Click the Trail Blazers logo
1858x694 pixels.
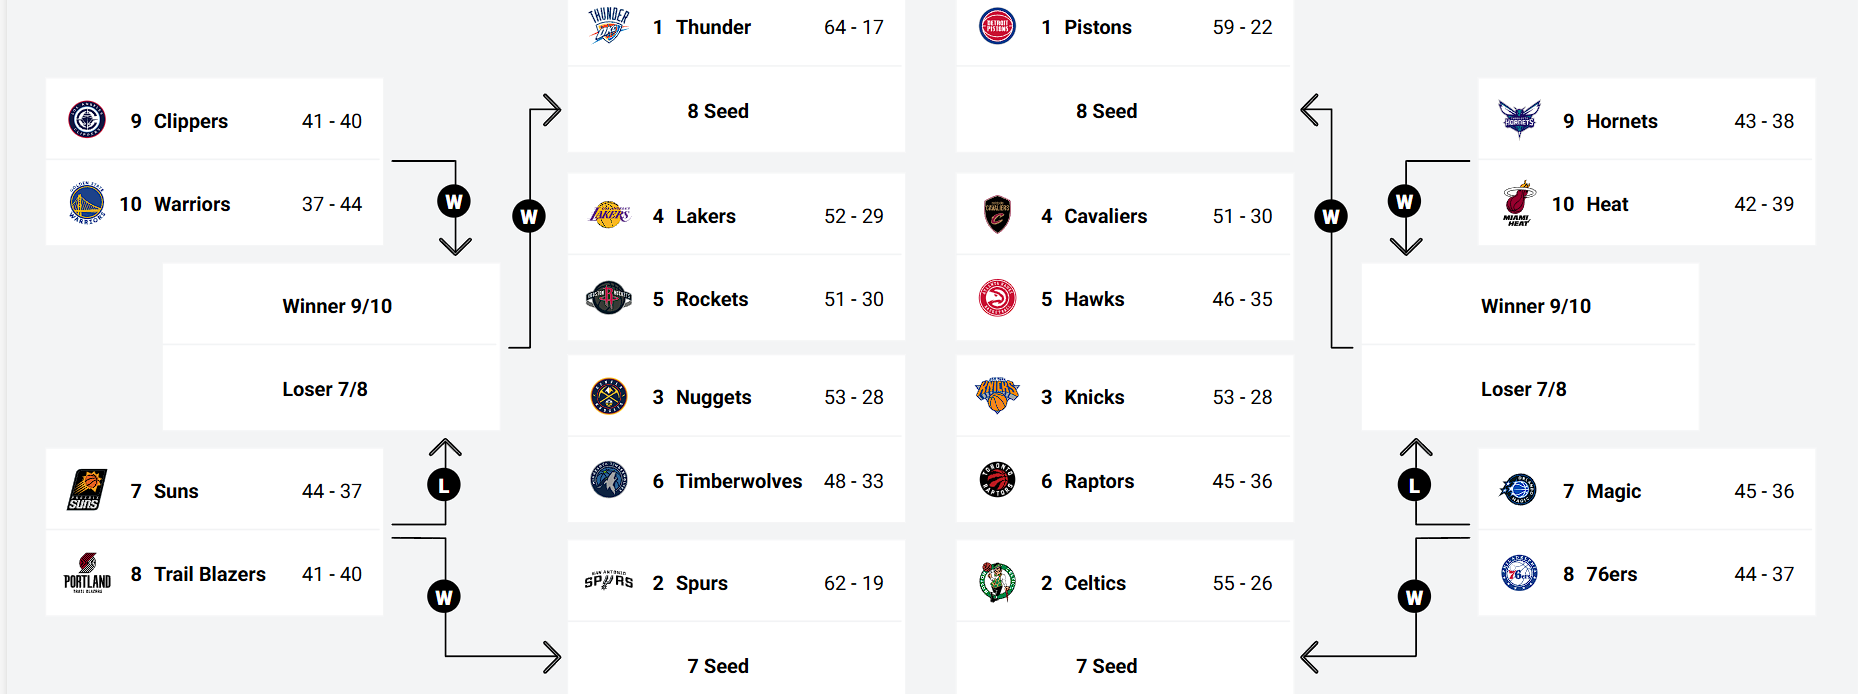coord(87,573)
